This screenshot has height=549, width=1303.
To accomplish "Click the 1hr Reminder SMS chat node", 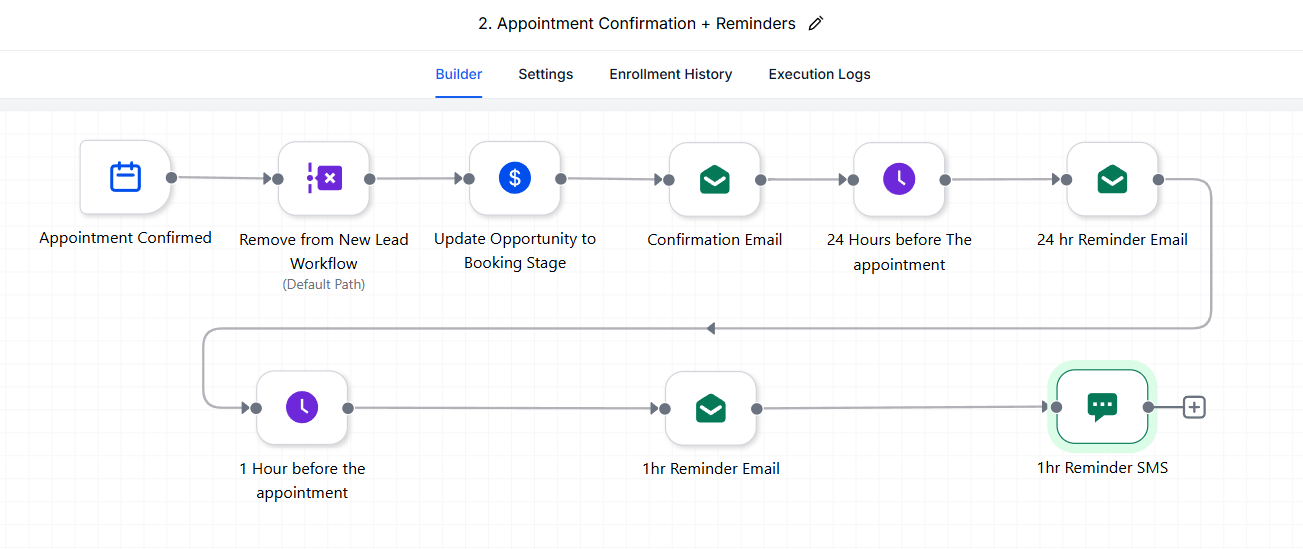I will coord(1102,407).
